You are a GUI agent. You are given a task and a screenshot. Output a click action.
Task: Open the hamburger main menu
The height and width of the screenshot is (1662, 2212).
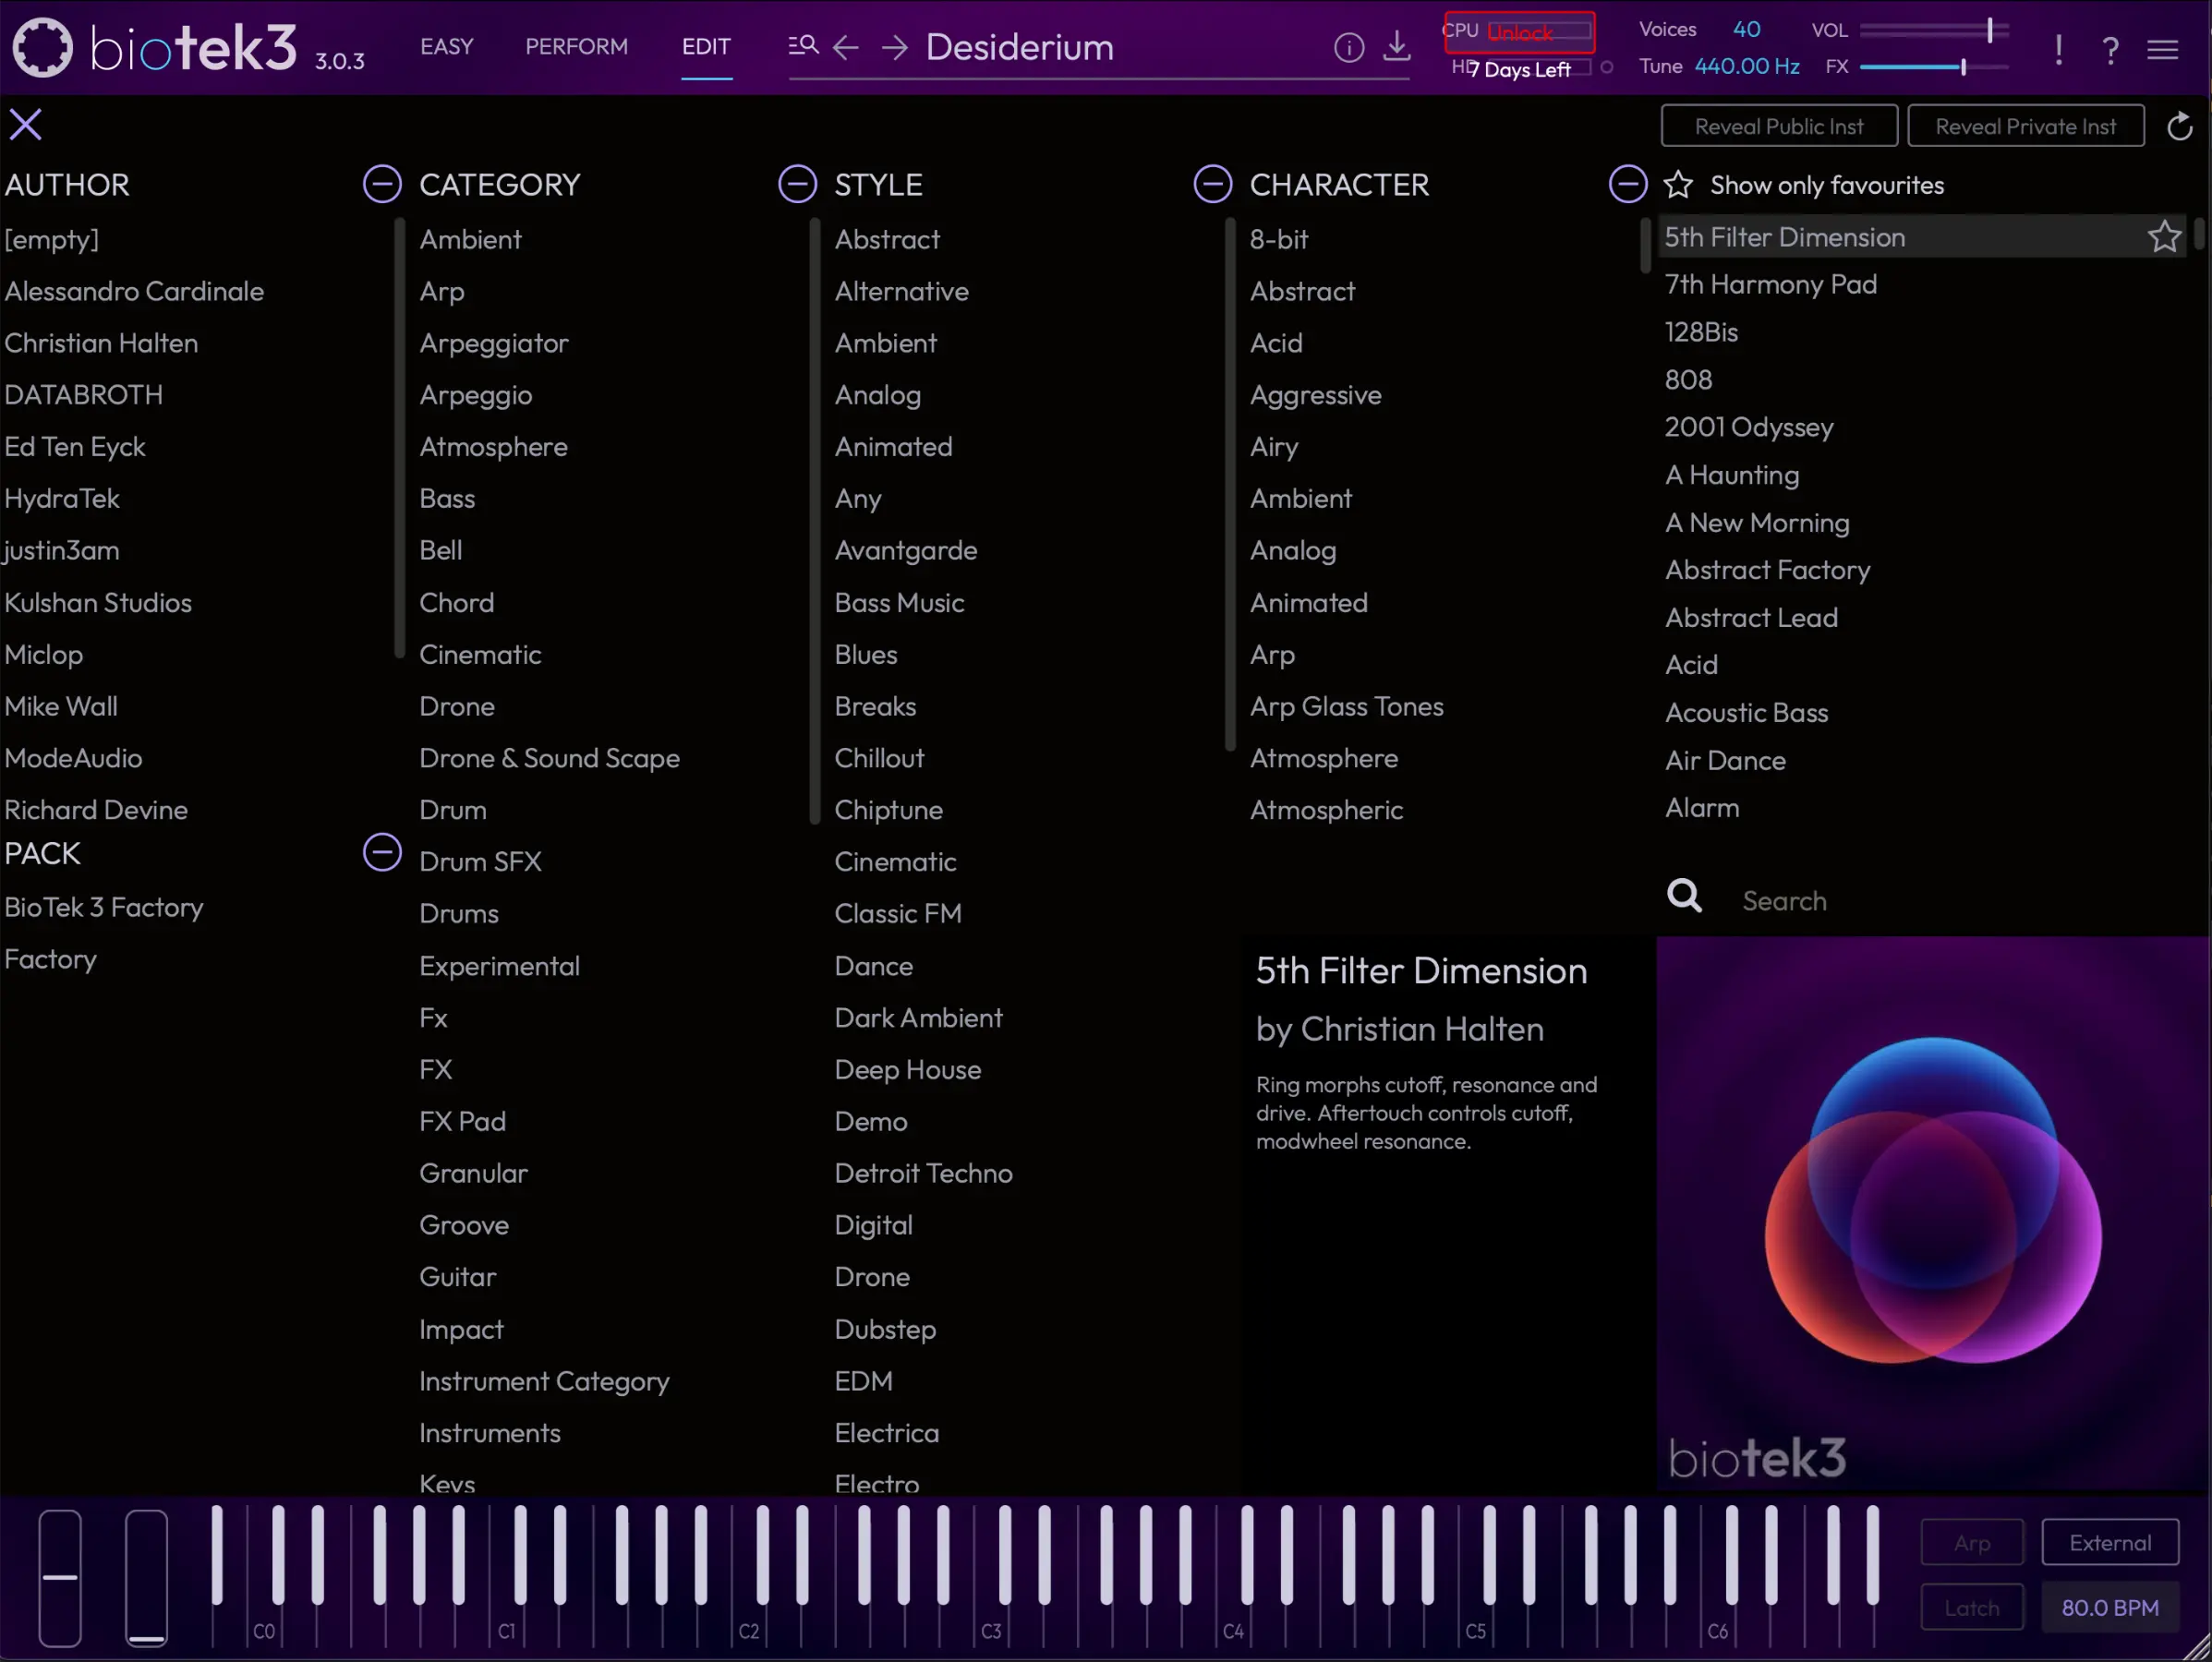[x=2162, y=49]
